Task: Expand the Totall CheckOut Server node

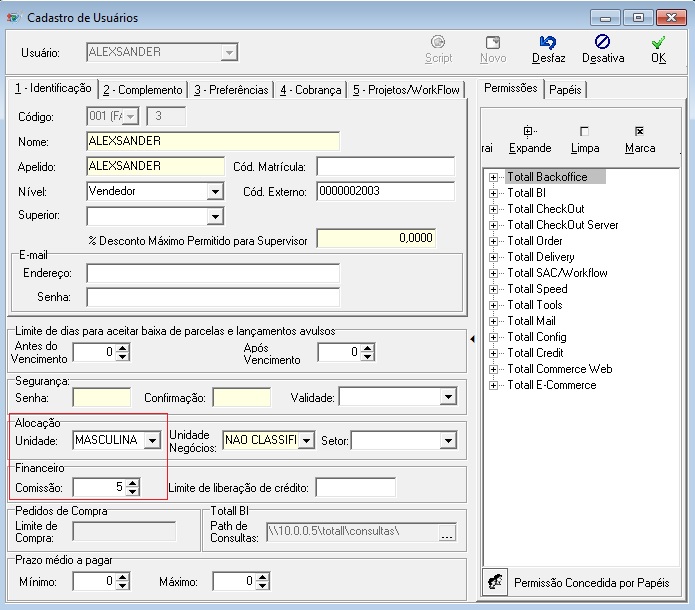Action: point(493,225)
